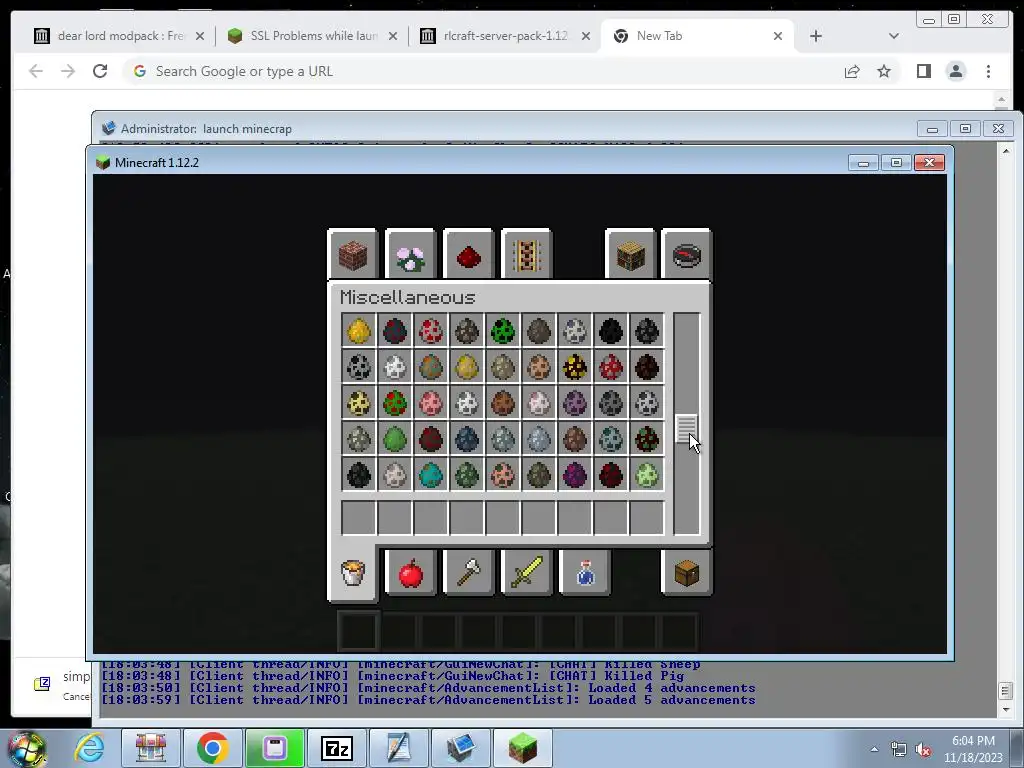Image resolution: width=1024 pixels, height=768 pixels.
Task: Pick the pink spawn egg in third row
Action: [430, 403]
